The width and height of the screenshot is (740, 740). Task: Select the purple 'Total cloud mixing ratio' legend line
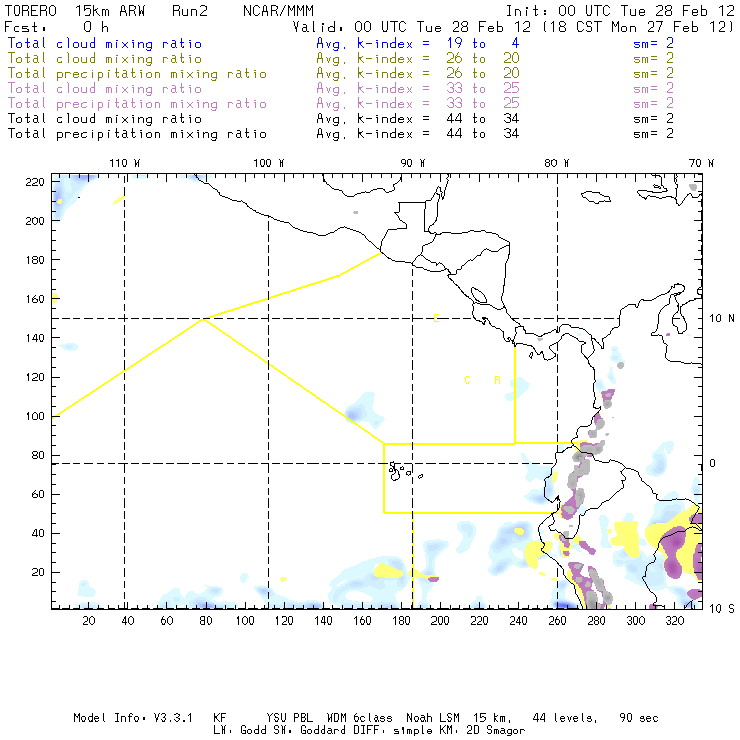coord(105,89)
